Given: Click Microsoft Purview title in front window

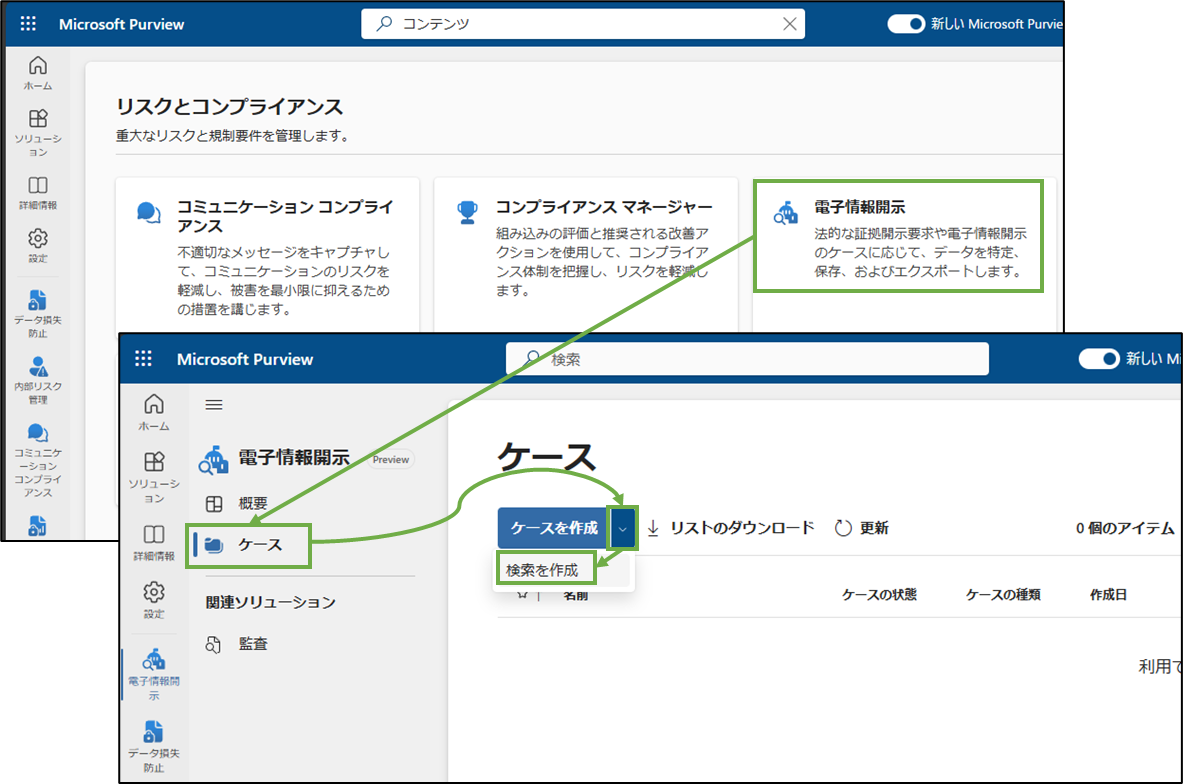Looking at the screenshot, I should point(245,359).
